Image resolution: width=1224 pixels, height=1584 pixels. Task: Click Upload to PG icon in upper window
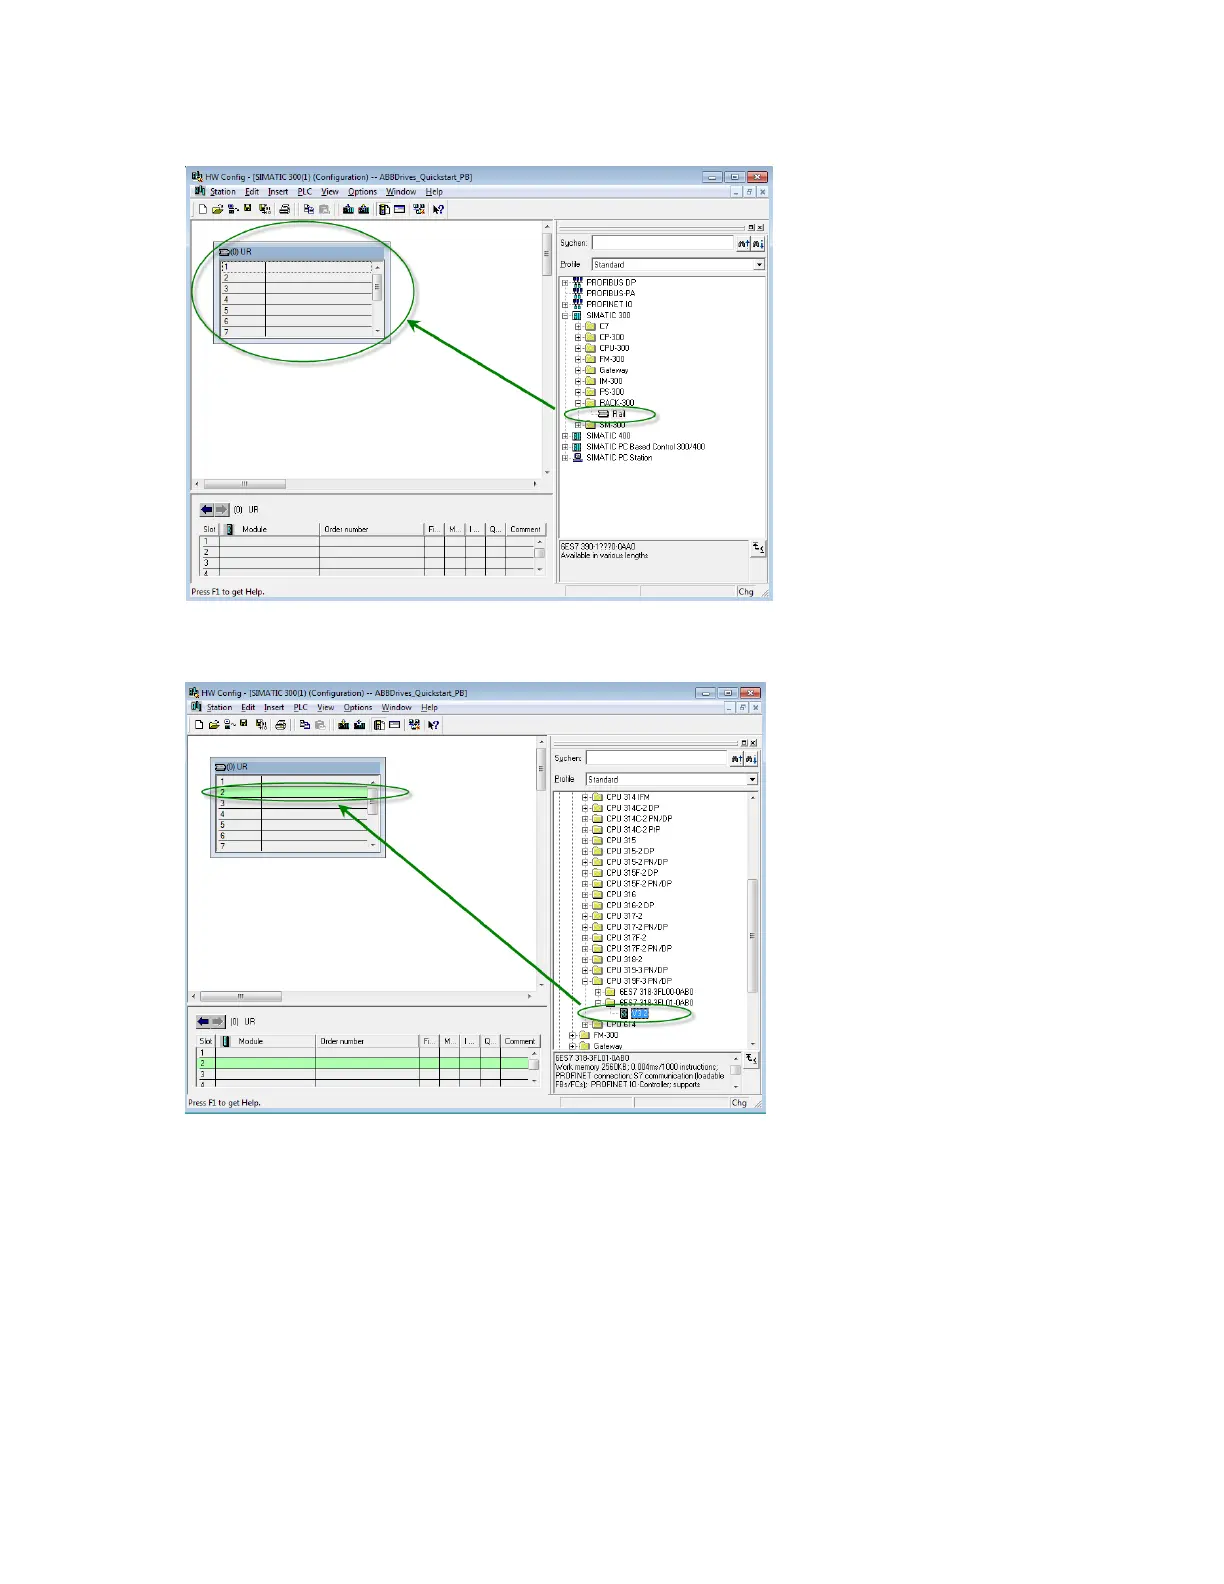(x=363, y=209)
